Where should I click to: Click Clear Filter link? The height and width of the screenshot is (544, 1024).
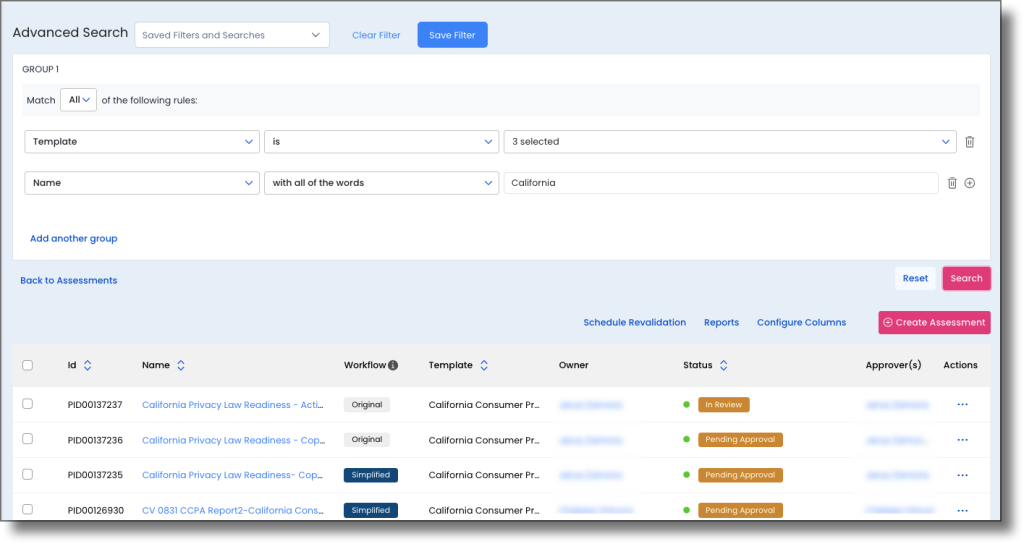pyautogui.click(x=376, y=35)
